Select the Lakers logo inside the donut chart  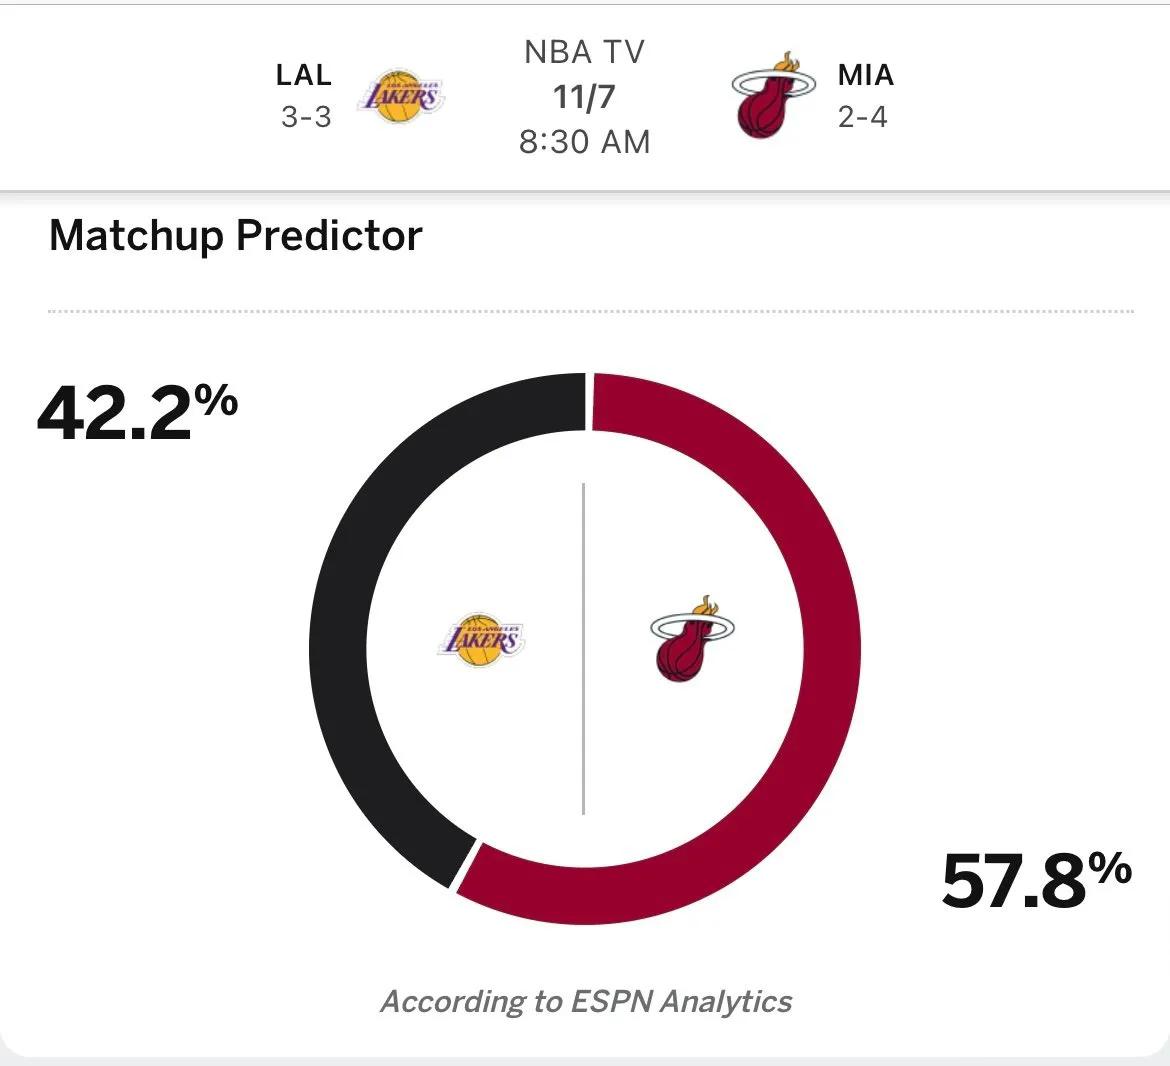click(482, 640)
